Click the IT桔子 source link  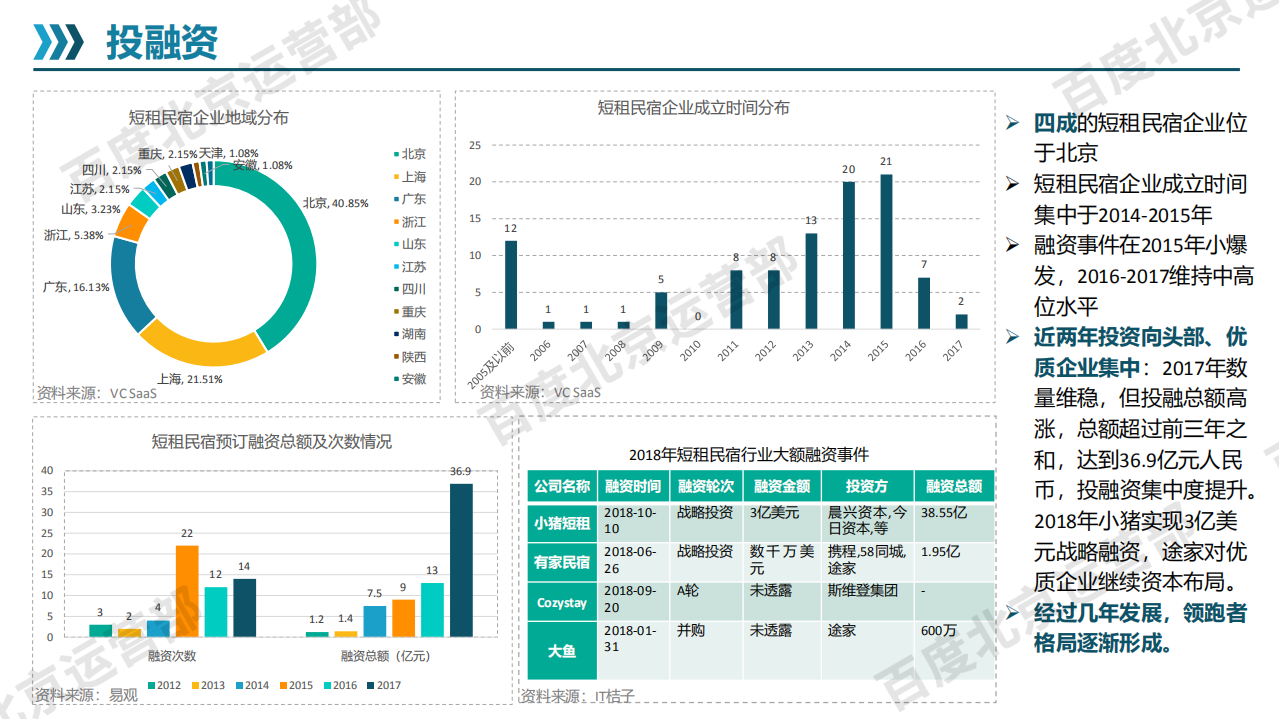tap(612, 697)
